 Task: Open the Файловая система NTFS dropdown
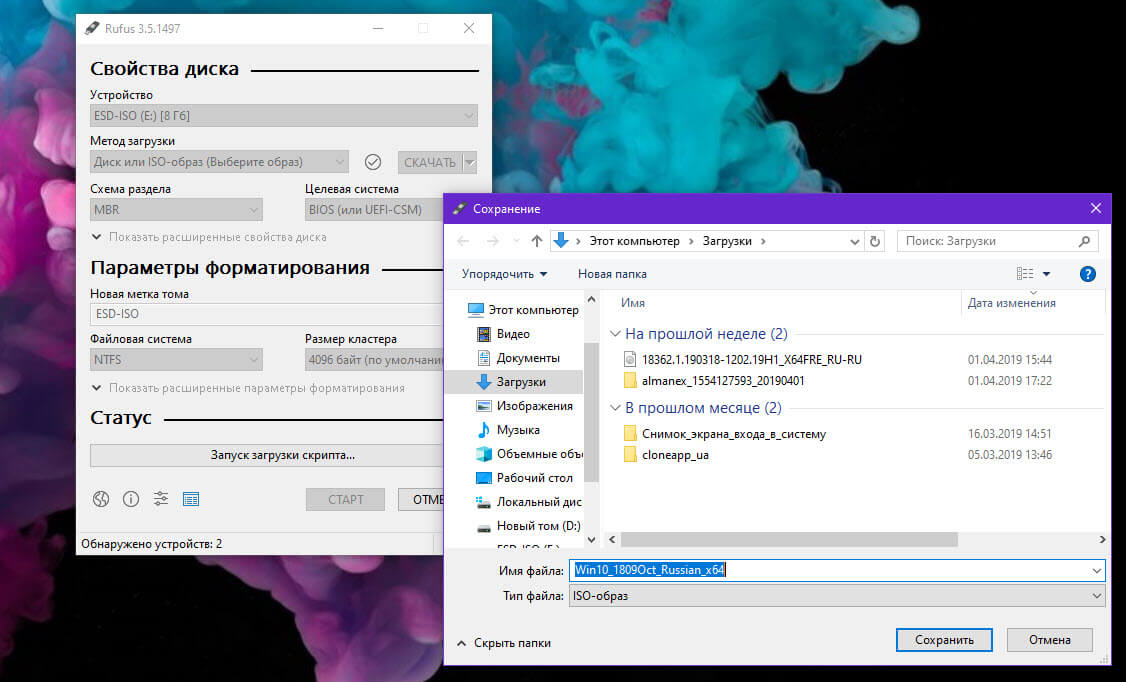point(176,360)
